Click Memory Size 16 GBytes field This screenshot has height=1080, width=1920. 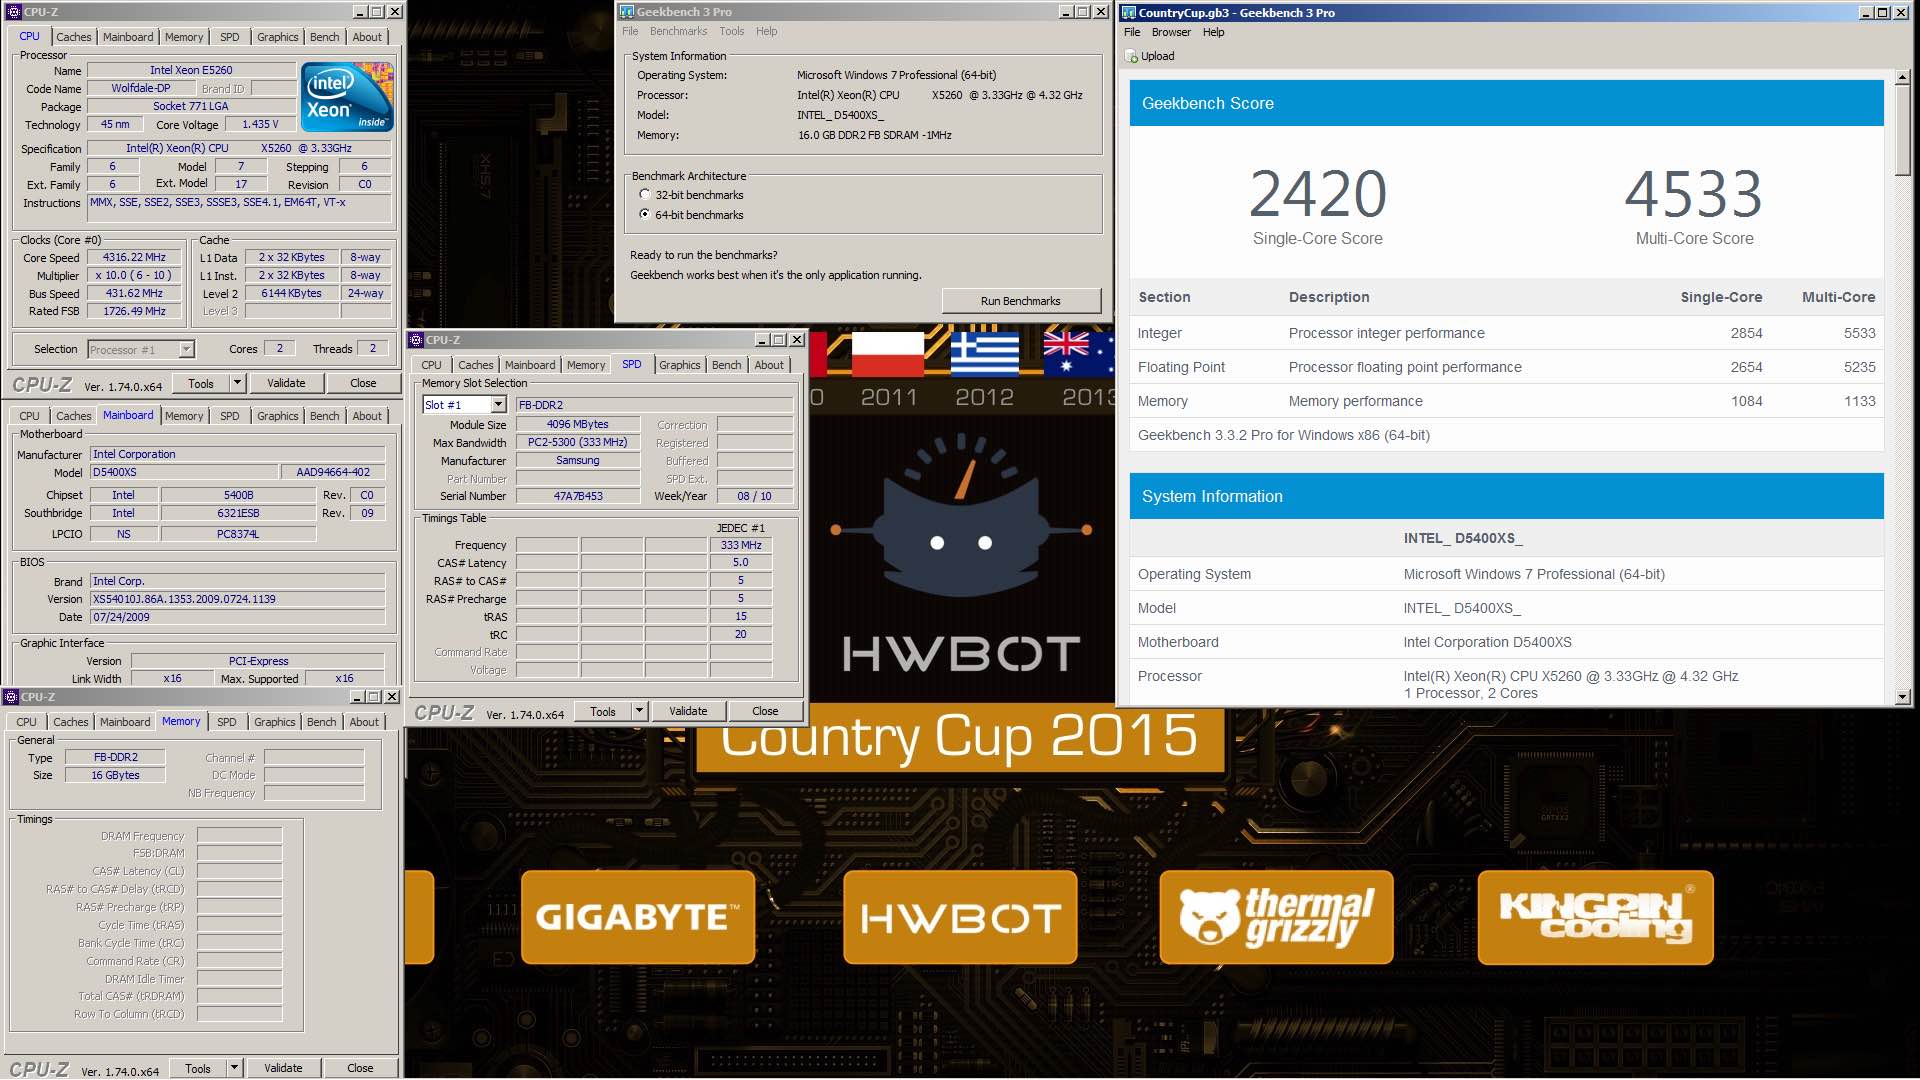coord(116,775)
